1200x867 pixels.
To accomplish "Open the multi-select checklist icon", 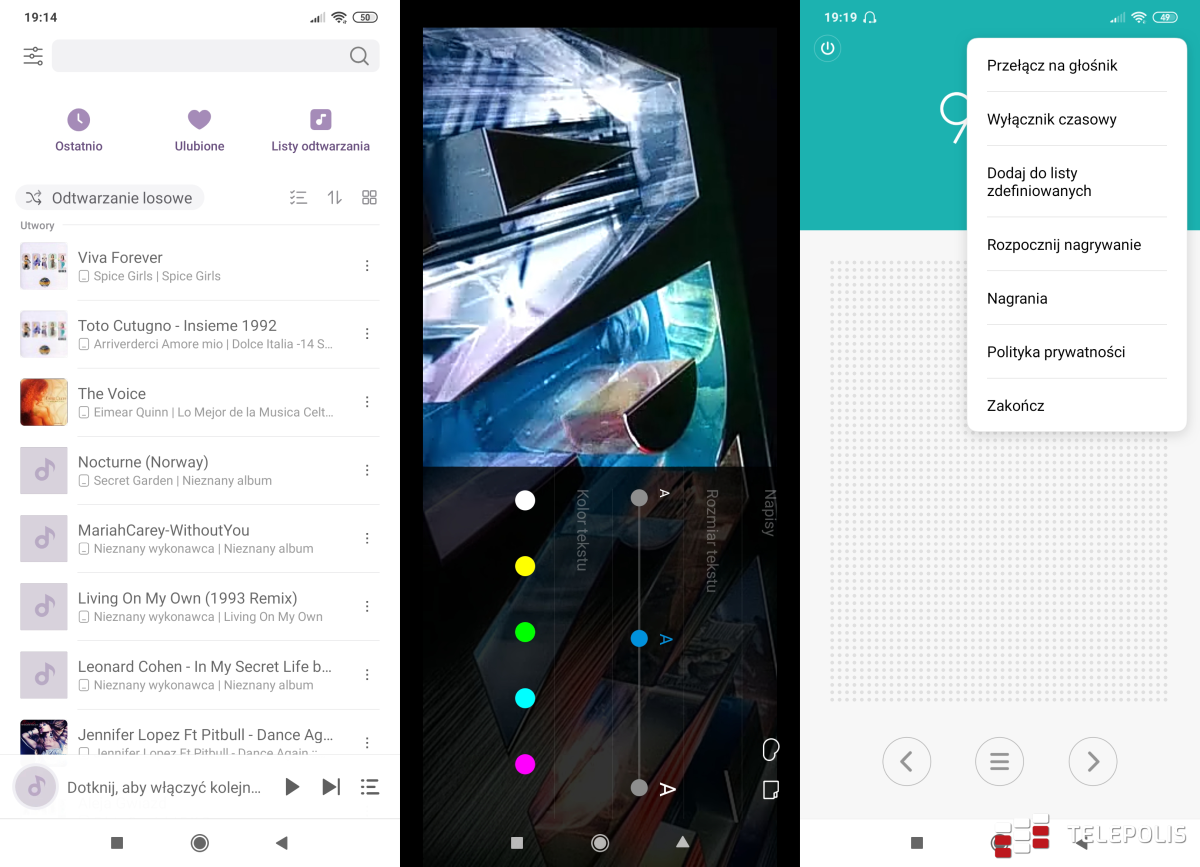I will click(298, 198).
